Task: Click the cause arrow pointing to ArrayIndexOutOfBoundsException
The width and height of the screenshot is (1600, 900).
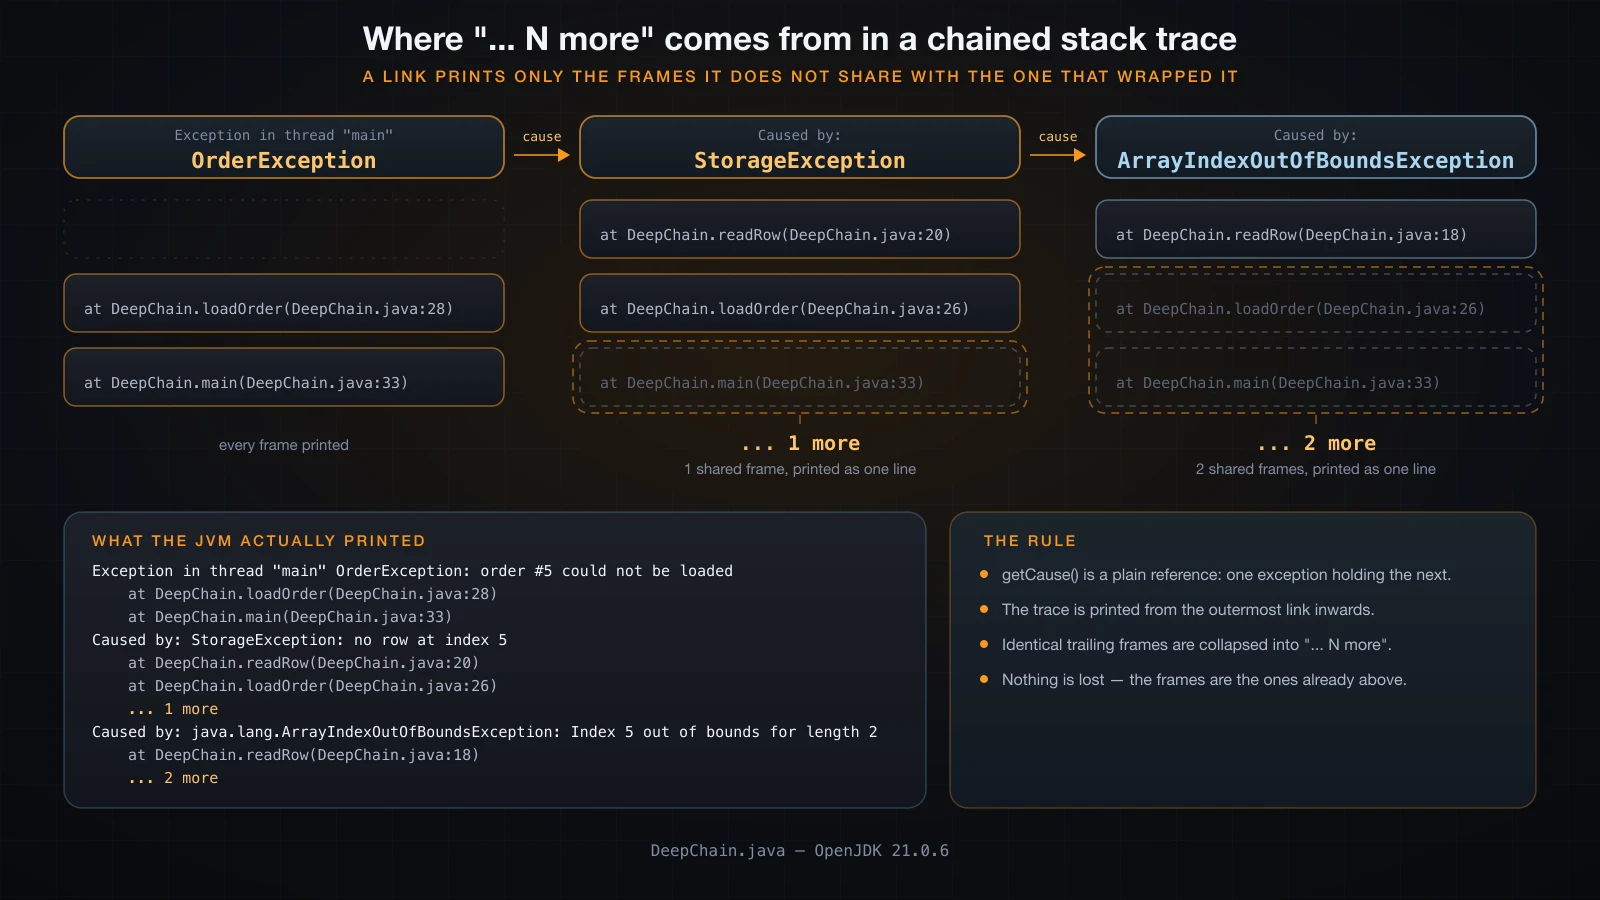Action: (x=1058, y=155)
